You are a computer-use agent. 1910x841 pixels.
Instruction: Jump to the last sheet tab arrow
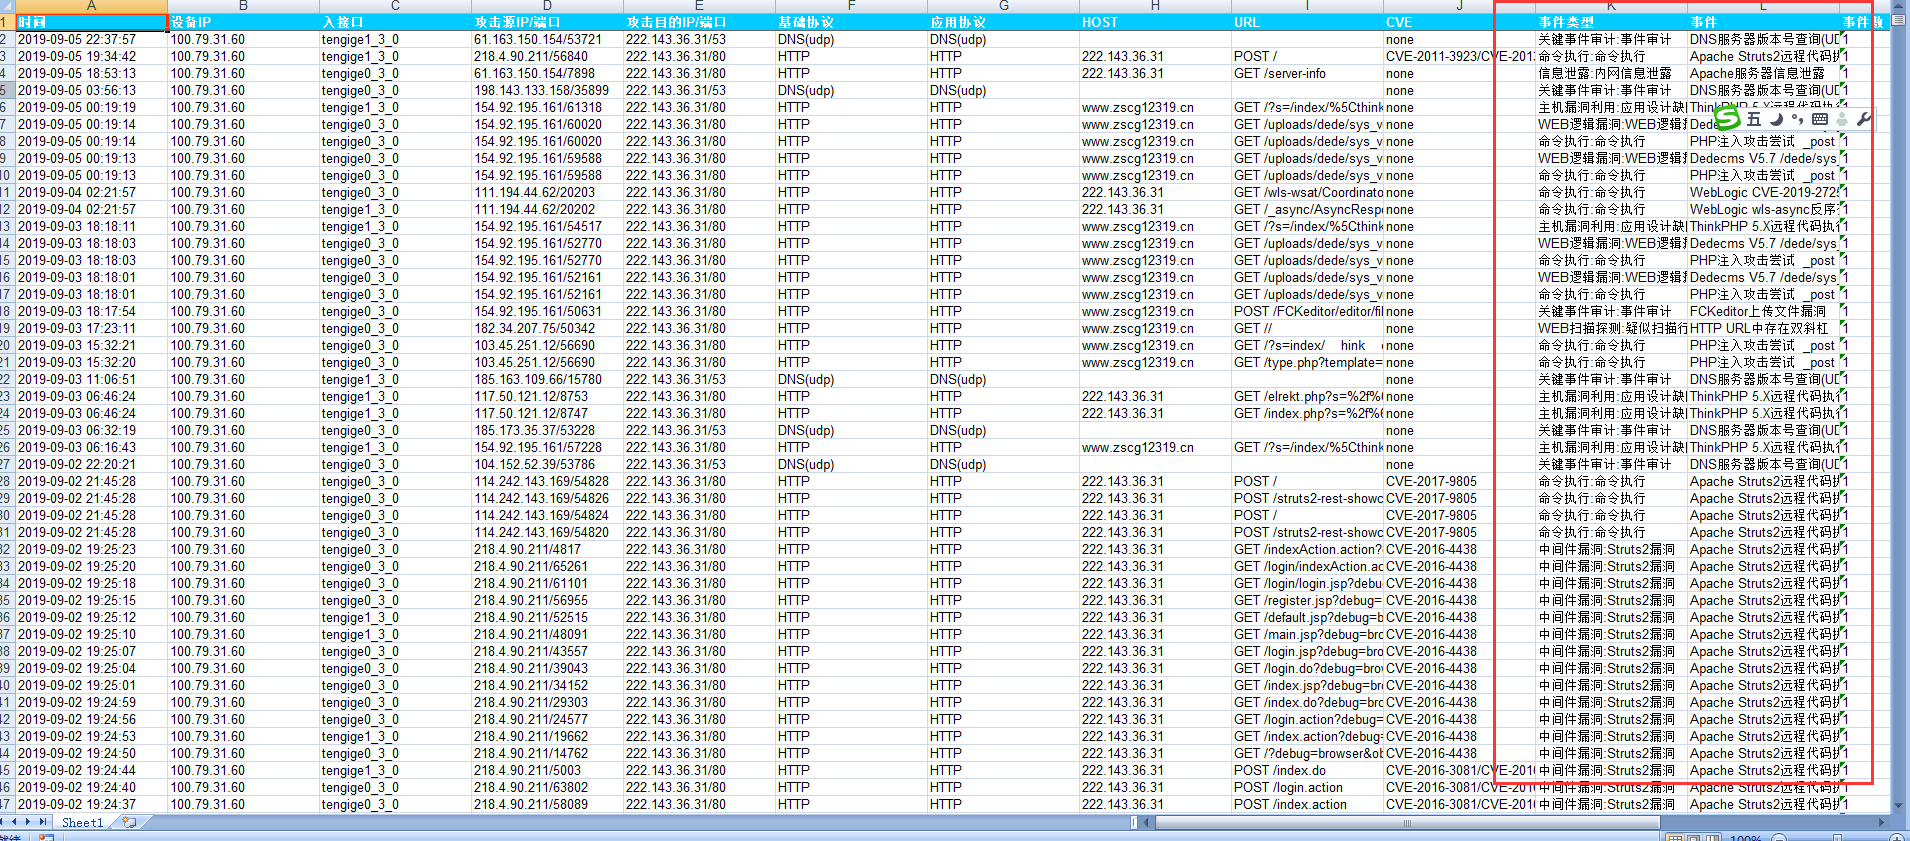point(41,822)
